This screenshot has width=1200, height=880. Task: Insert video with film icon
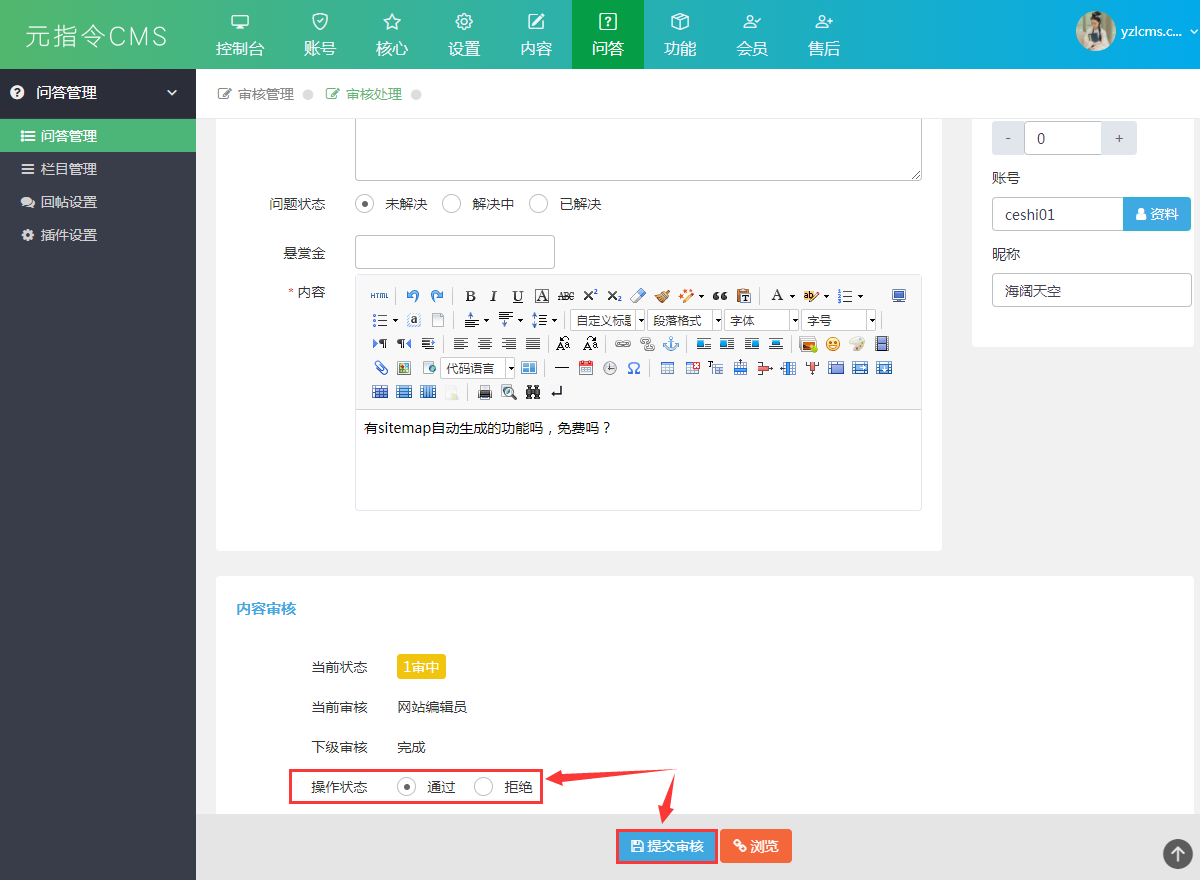(882, 343)
